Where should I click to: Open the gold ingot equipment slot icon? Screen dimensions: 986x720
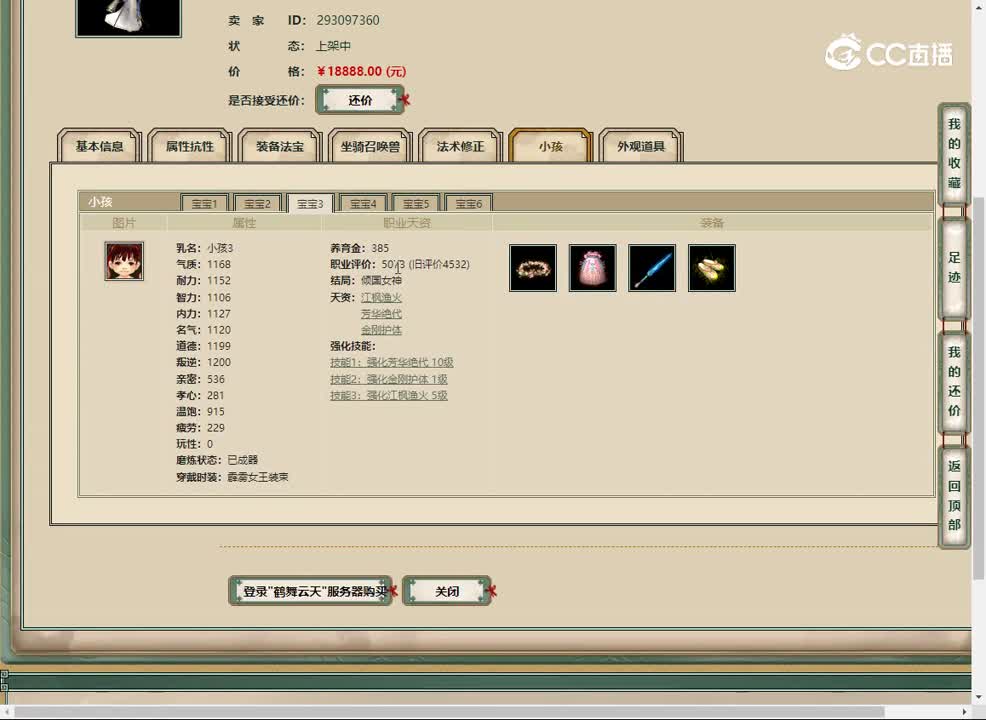pos(712,267)
